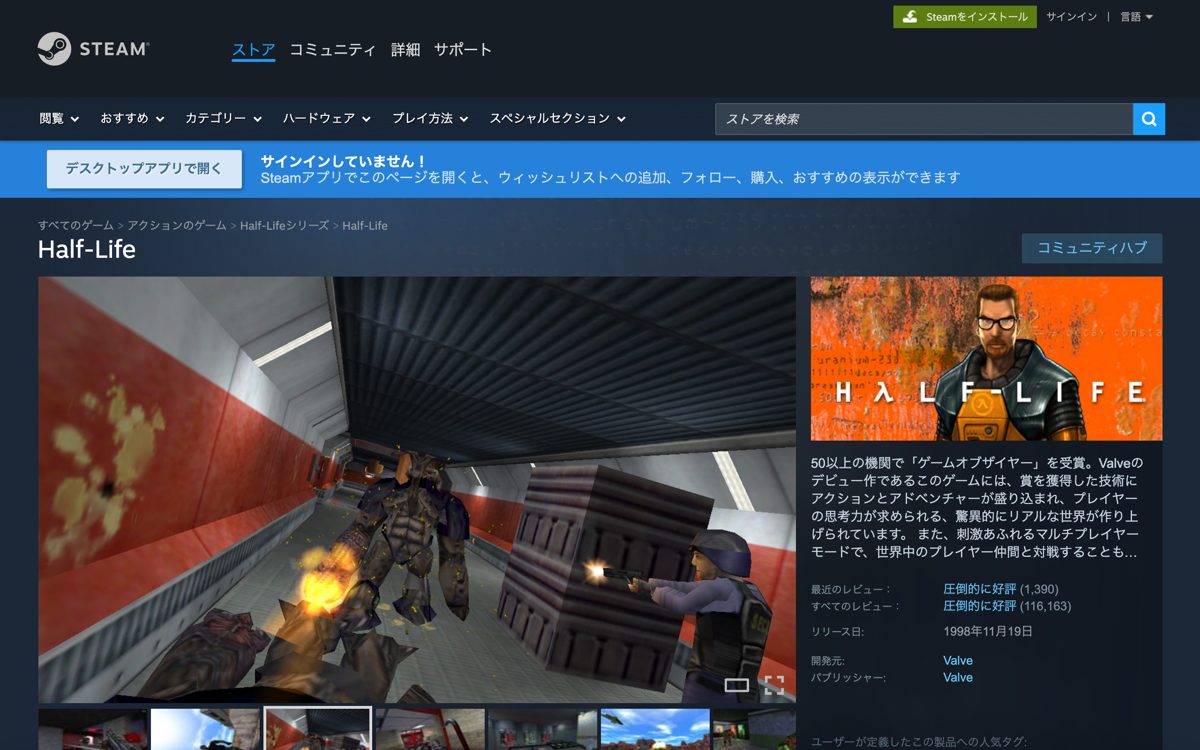This screenshot has height=750, width=1200.
Task: Select the highlighted third screenshot thumbnail
Action: 318,729
